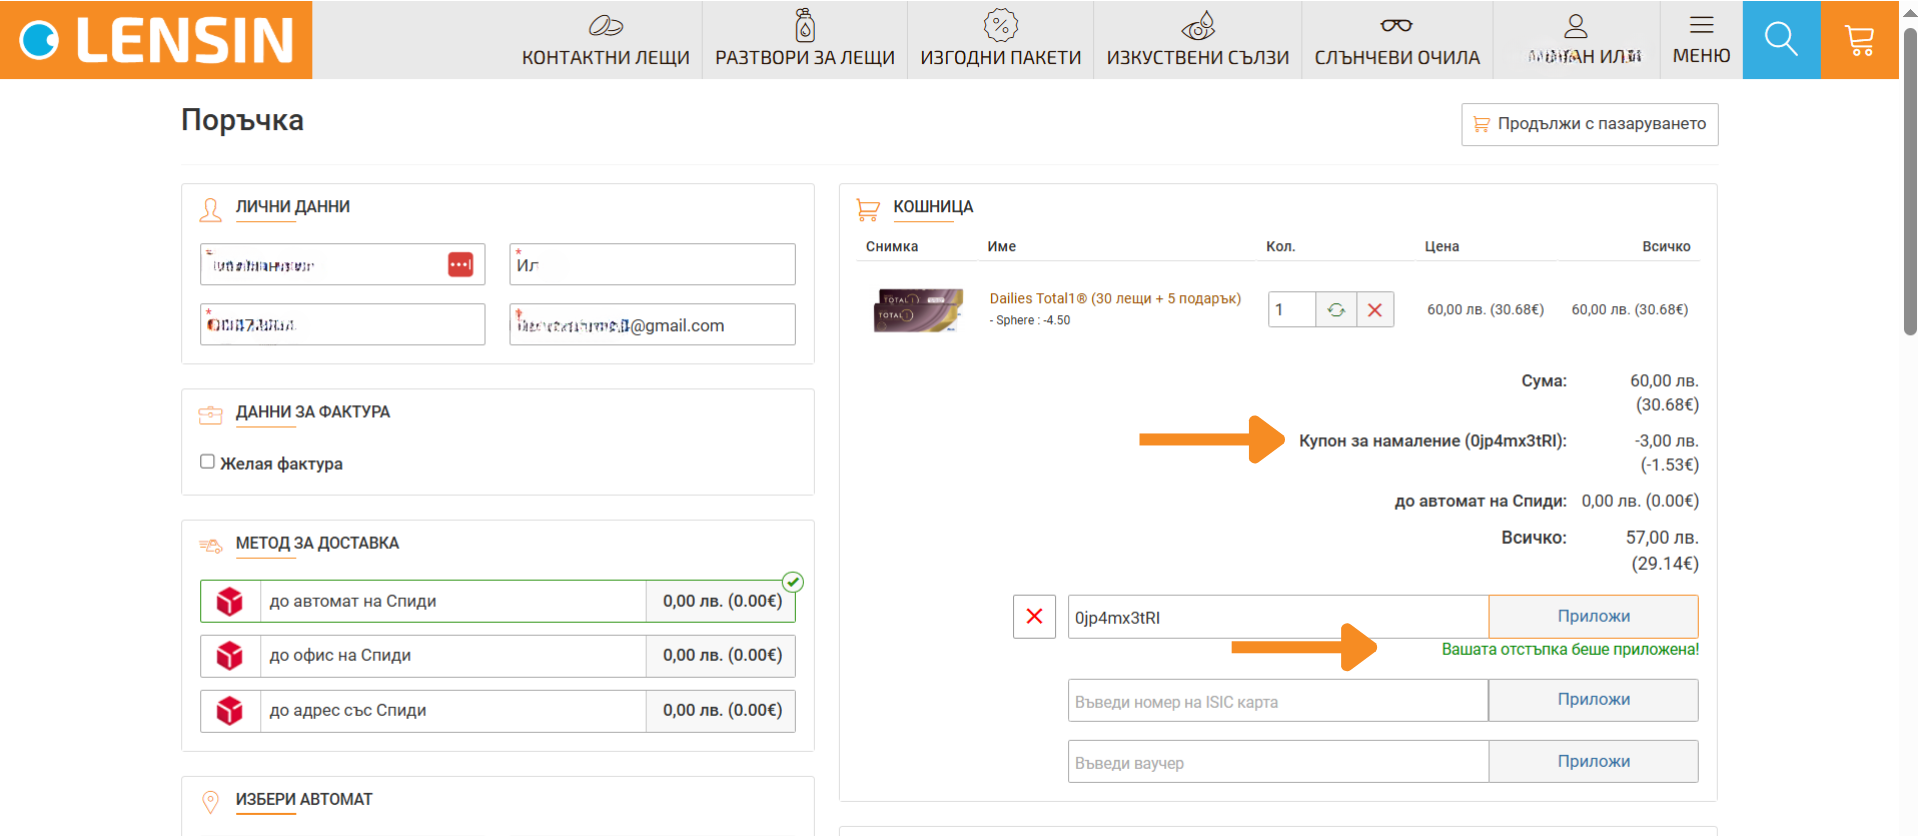This screenshot has height=836, width=1918.
Task: Click ИЗБЕРИ АВТОМАТ location pin icon
Action: pyautogui.click(x=210, y=802)
